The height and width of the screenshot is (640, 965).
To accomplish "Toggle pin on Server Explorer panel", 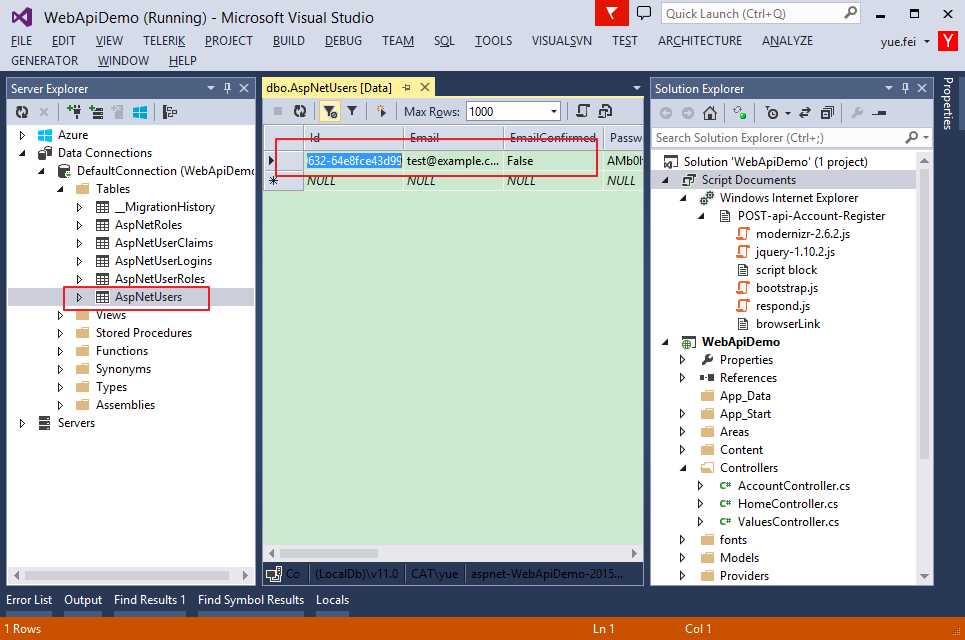I will tap(227, 88).
